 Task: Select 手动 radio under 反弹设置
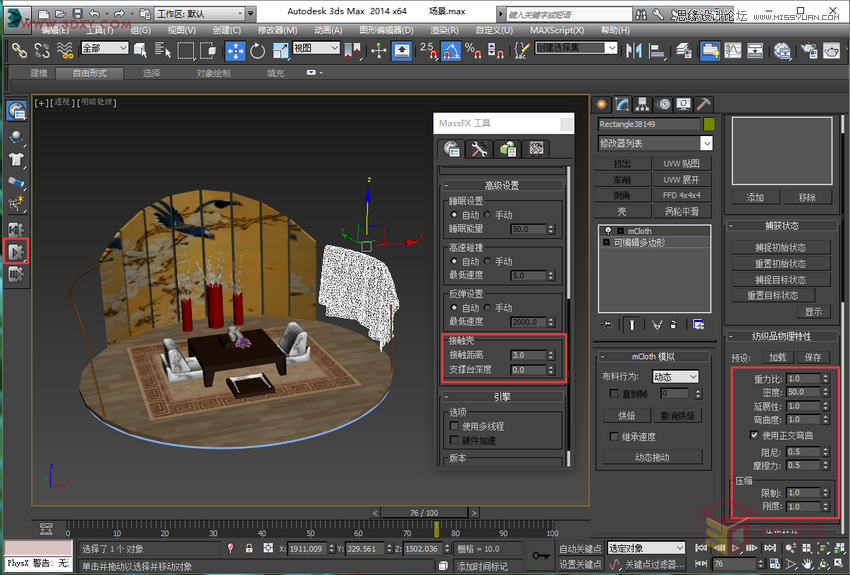tap(487, 308)
